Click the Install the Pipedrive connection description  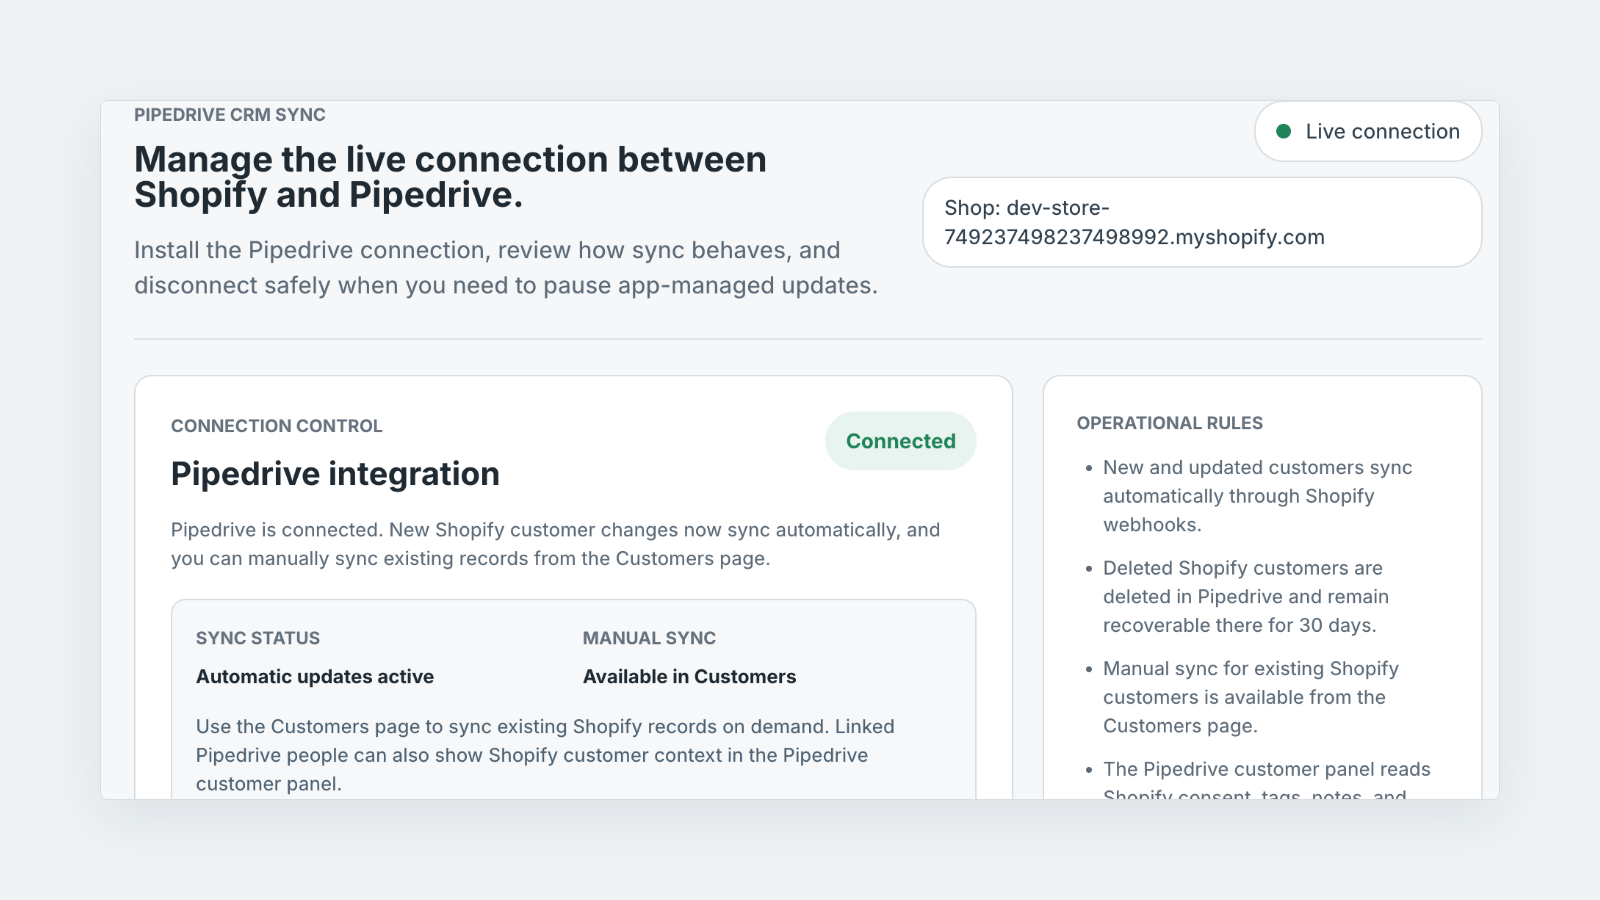pos(506,268)
